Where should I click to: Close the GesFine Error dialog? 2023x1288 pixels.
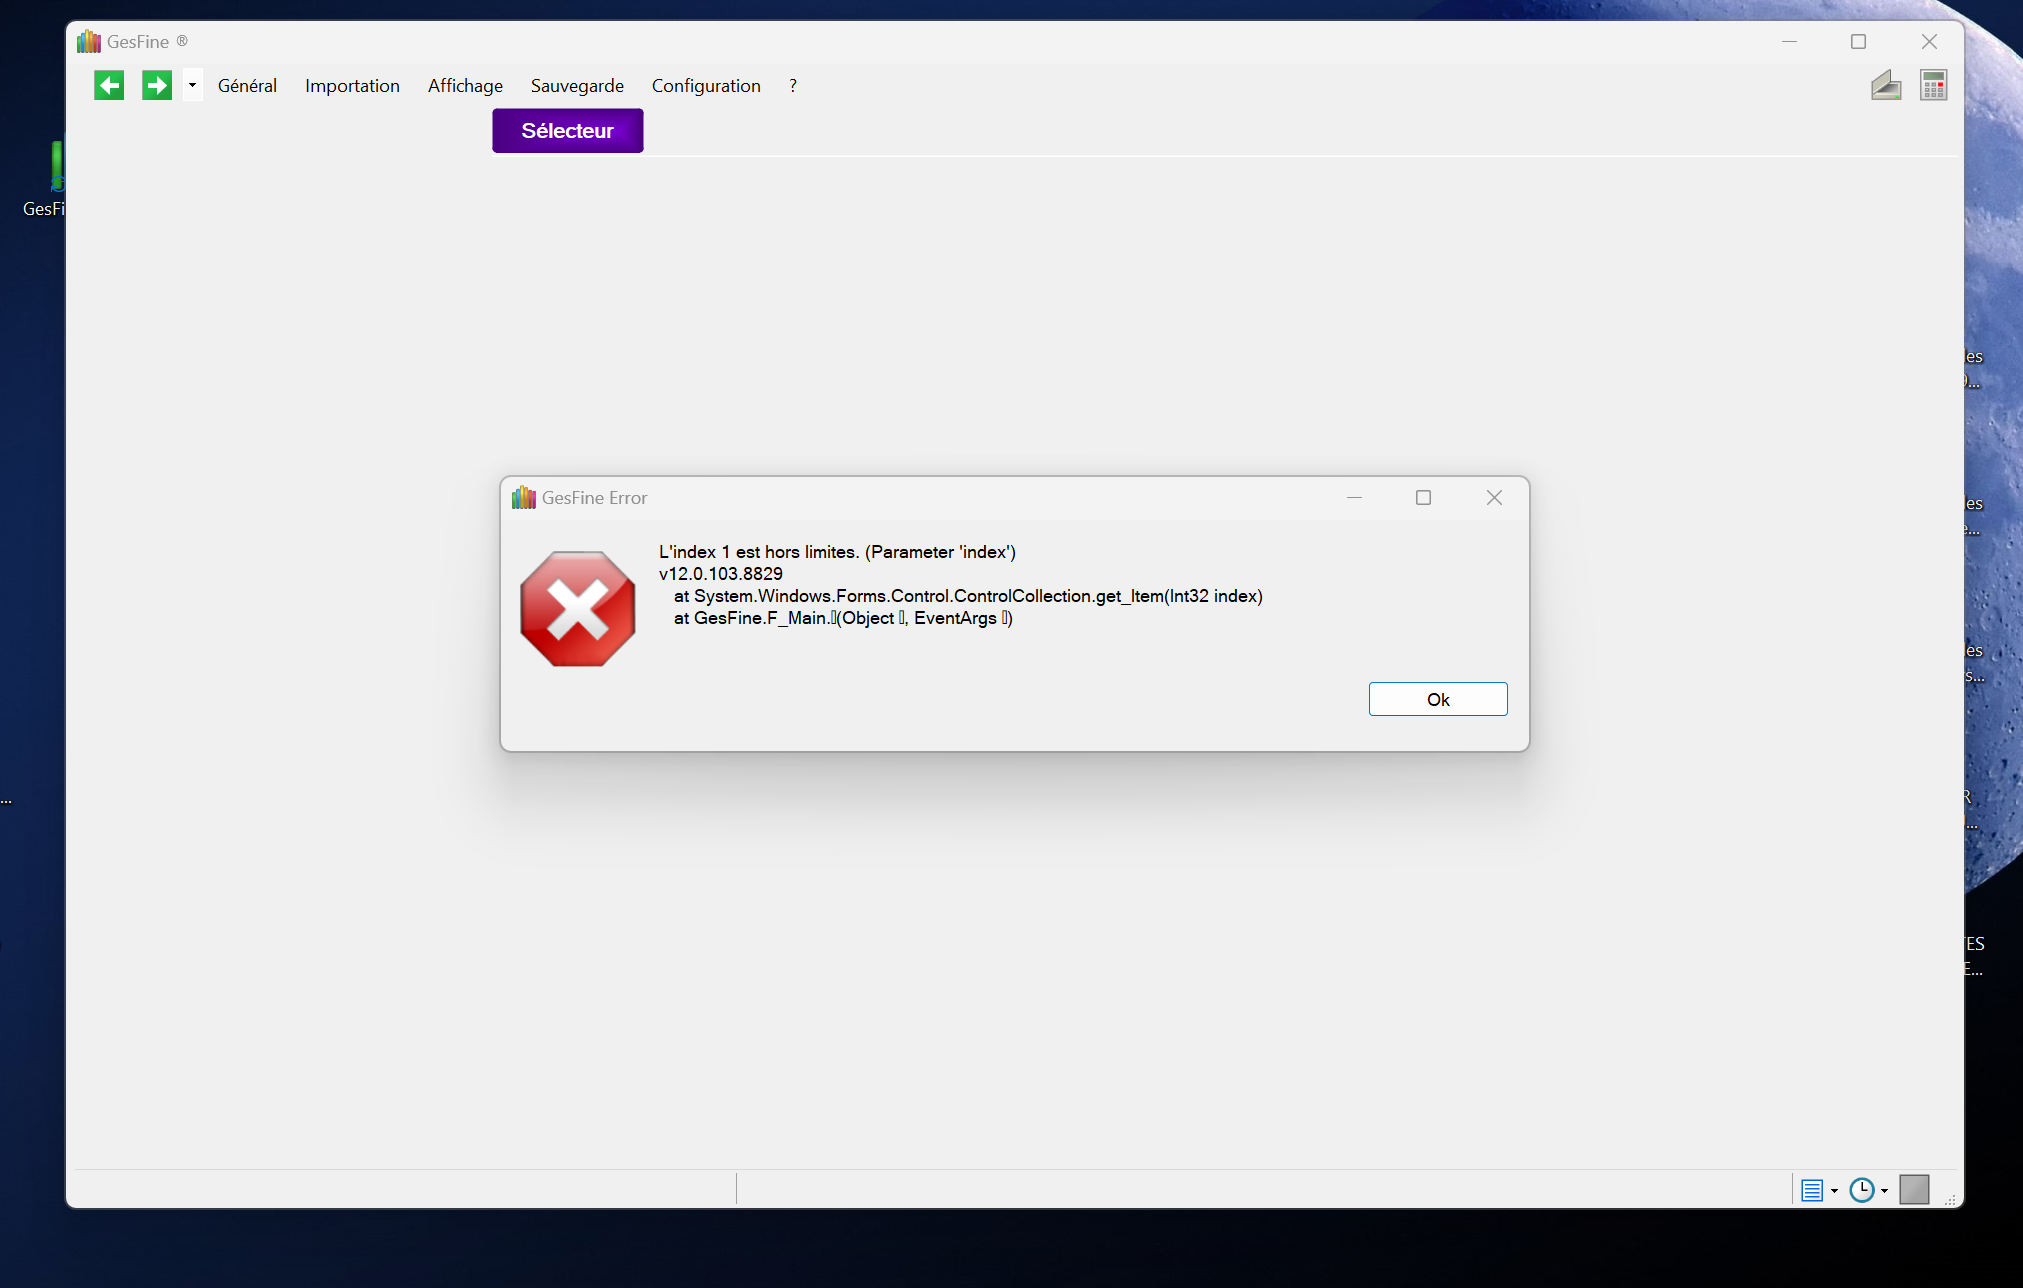[1494, 498]
